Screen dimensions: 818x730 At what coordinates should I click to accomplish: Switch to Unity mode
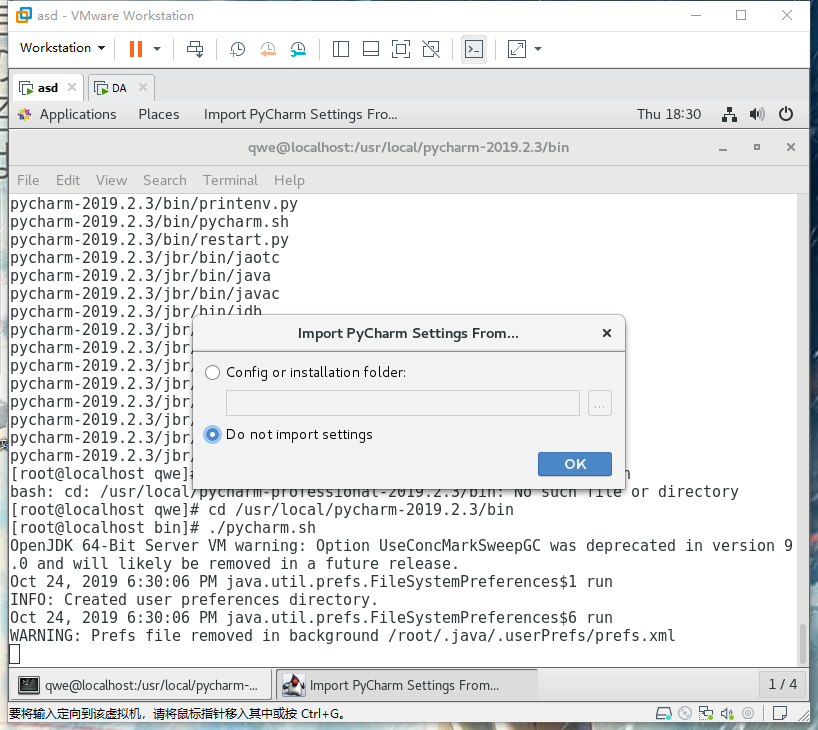(431, 49)
